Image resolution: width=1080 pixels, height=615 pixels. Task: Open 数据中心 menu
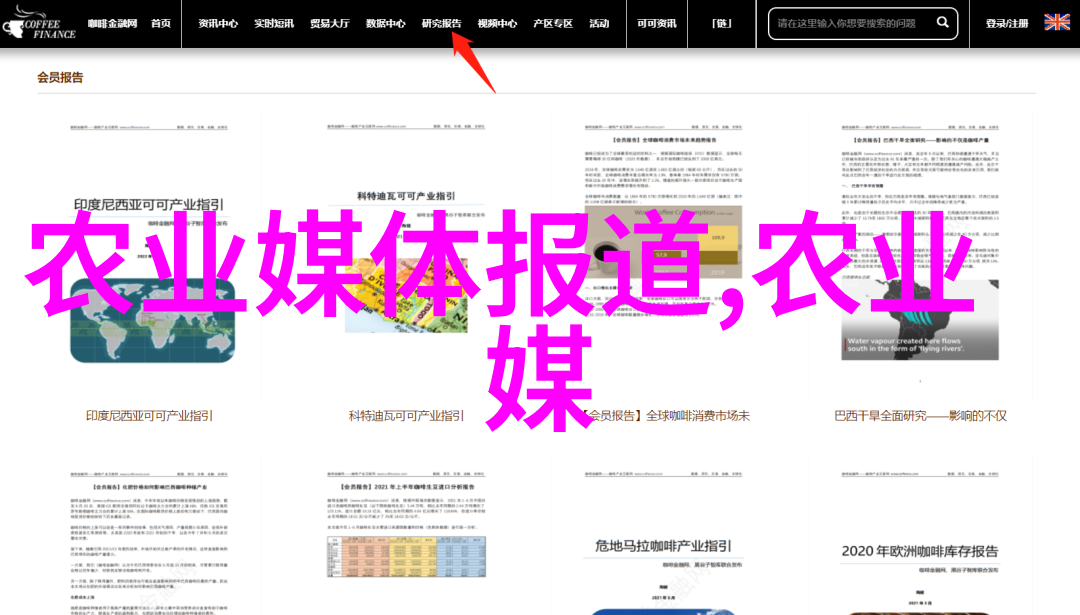[385, 23]
